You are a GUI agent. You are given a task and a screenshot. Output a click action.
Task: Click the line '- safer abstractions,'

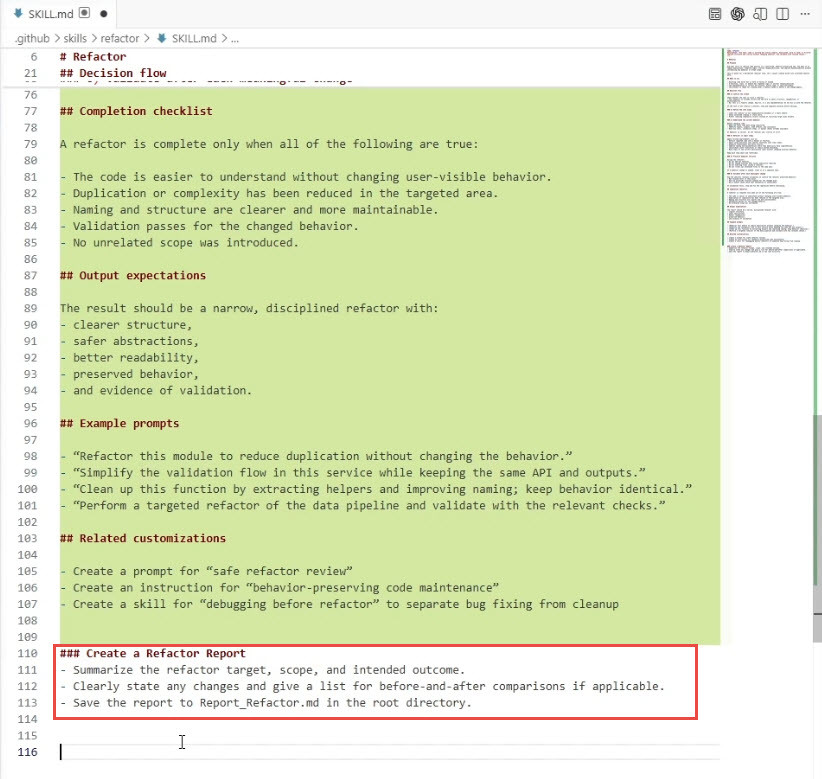[129, 341]
